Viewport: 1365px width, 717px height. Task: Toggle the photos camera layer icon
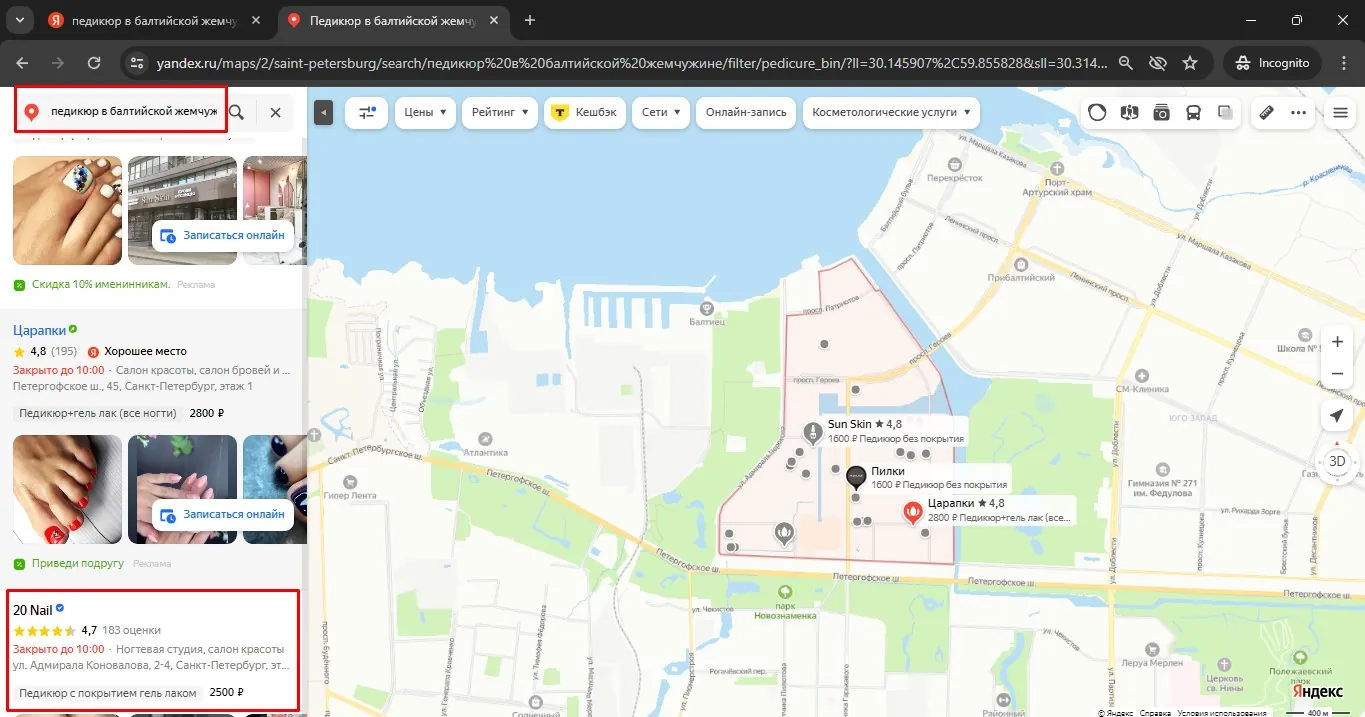coord(1161,113)
